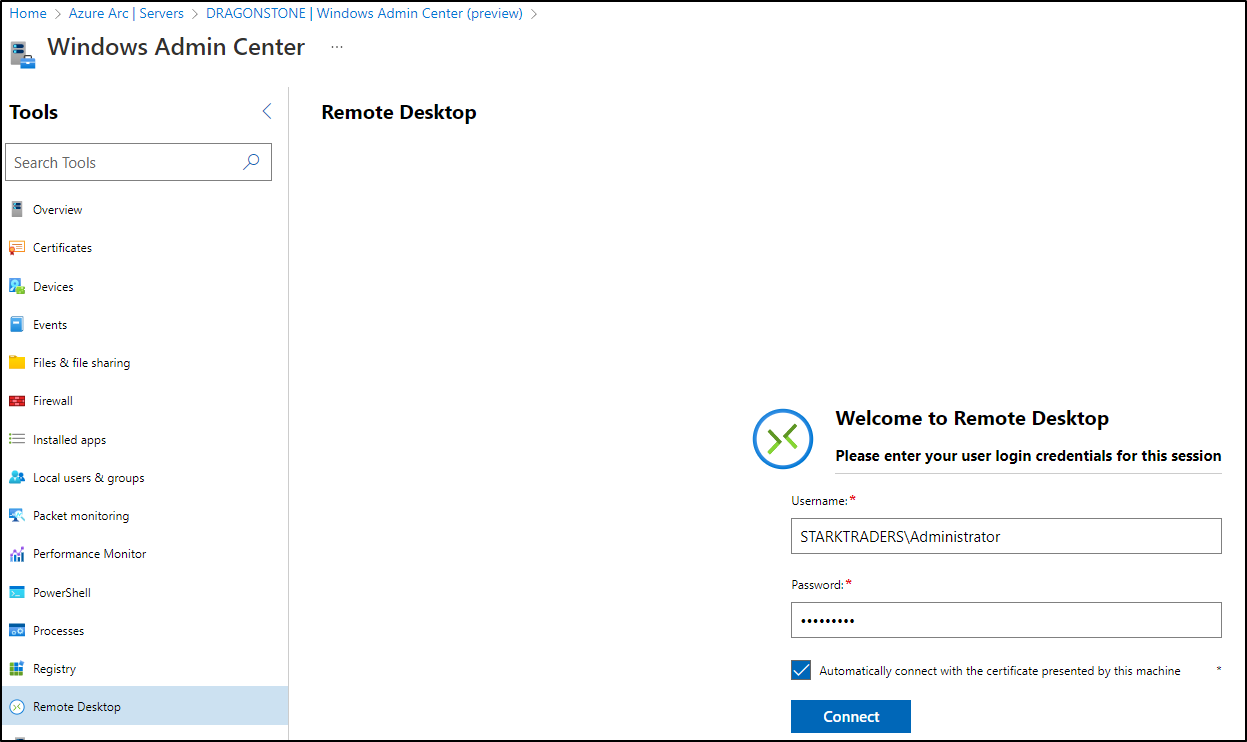Click the Windows Admin Center header icon
The width and height of the screenshot is (1247, 742).
(x=23, y=54)
